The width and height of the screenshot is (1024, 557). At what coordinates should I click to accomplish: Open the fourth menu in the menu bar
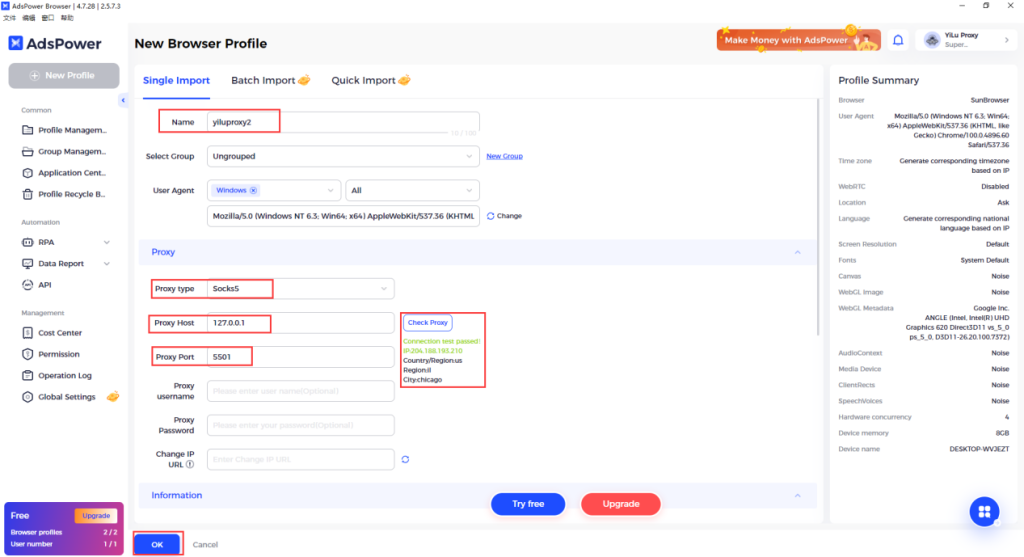[x=67, y=18]
